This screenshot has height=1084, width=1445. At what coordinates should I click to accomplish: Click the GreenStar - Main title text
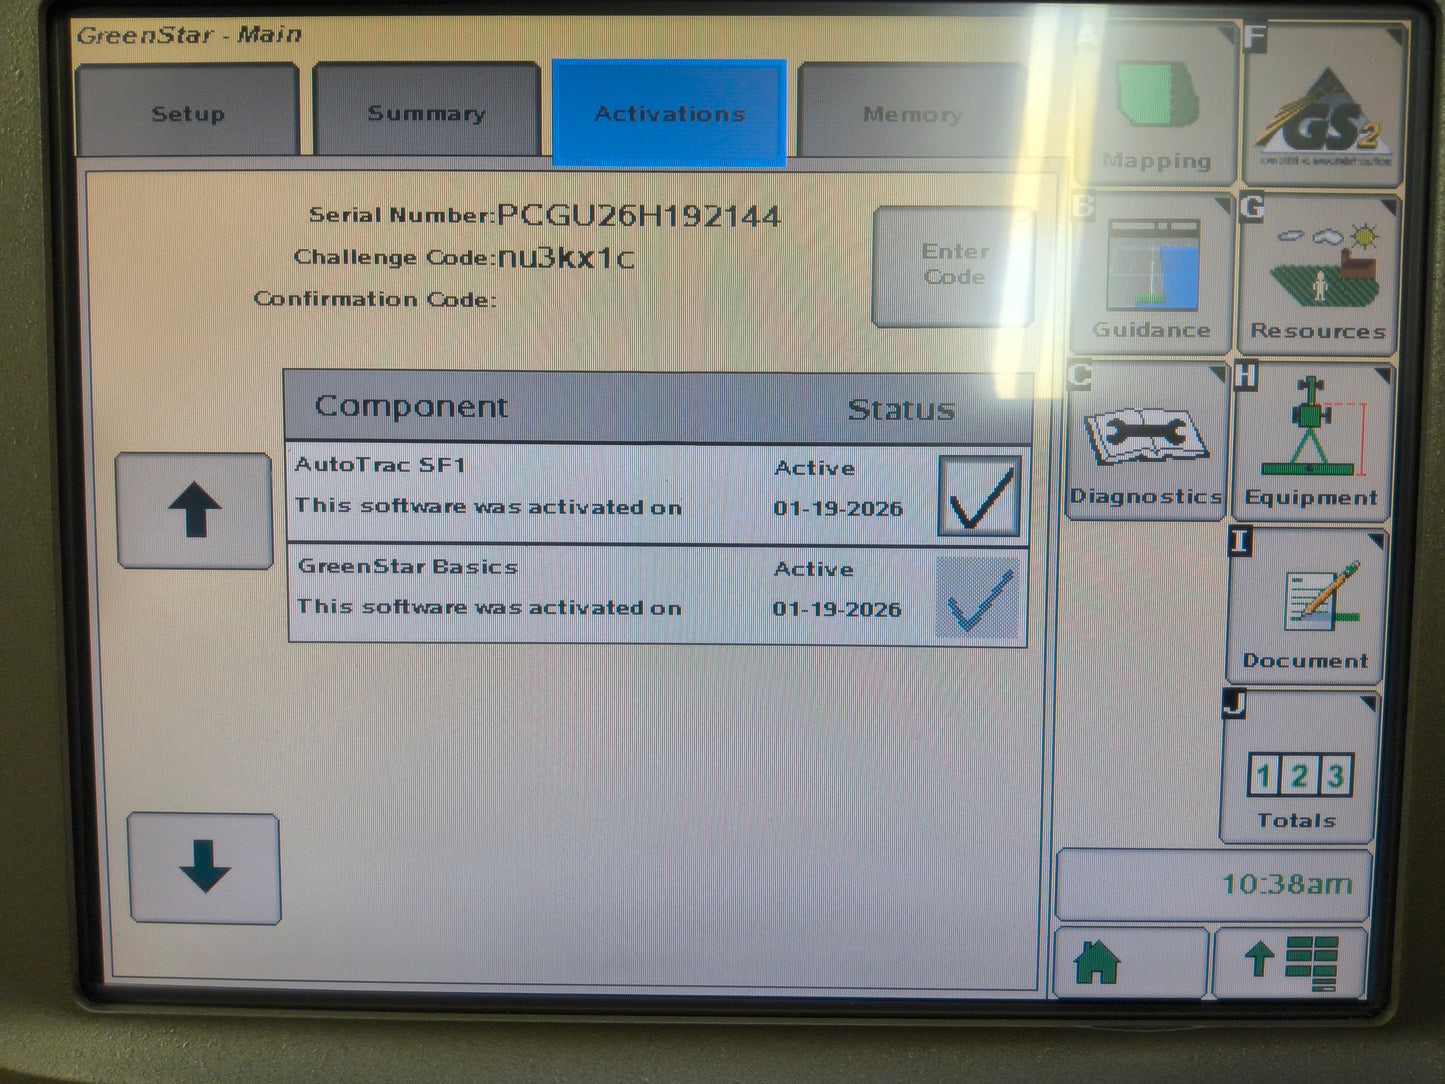pos(189,35)
